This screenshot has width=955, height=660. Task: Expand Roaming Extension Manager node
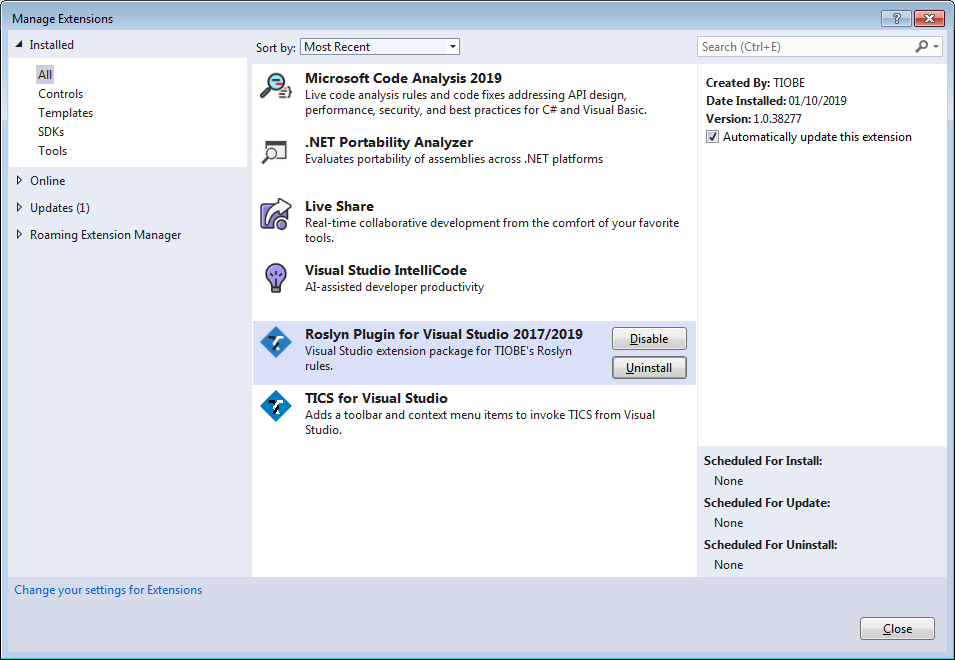[19, 234]
